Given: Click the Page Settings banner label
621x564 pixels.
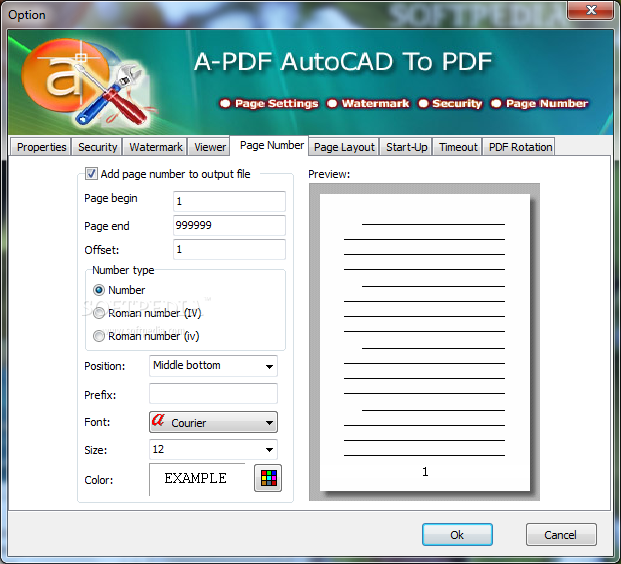Looking at the screenshot, I should point(276,103).
